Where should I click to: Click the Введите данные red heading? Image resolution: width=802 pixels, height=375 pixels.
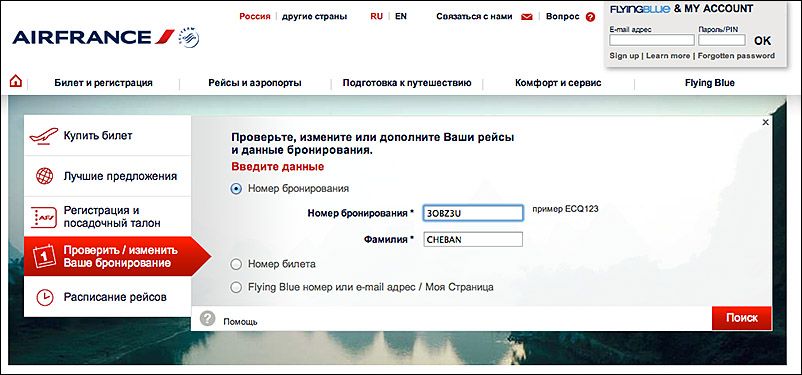278,167
